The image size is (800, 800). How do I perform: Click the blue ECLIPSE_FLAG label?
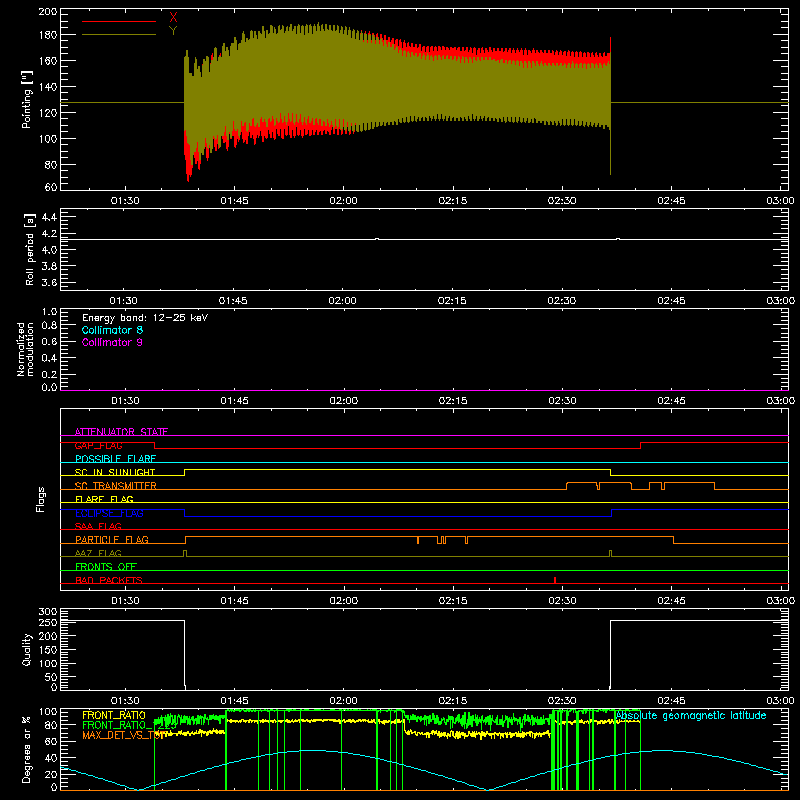109,513
